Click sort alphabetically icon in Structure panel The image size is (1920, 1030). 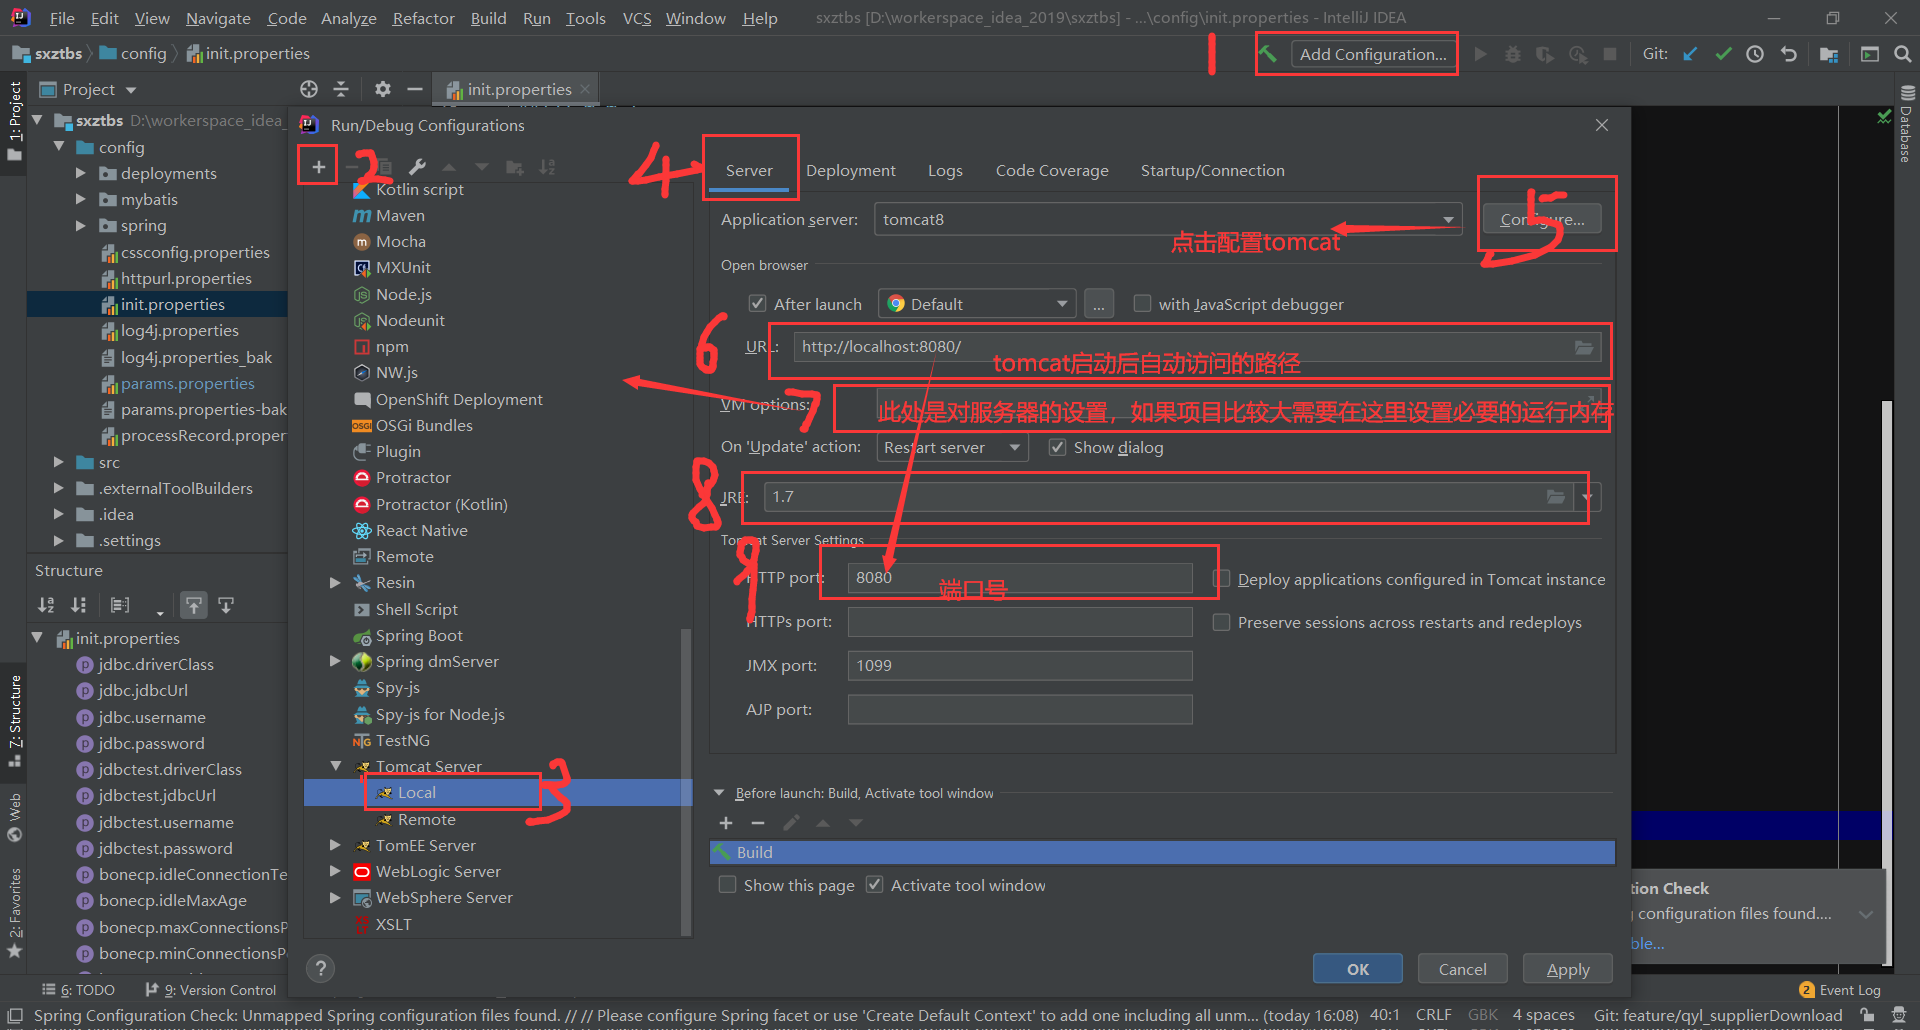46,605
